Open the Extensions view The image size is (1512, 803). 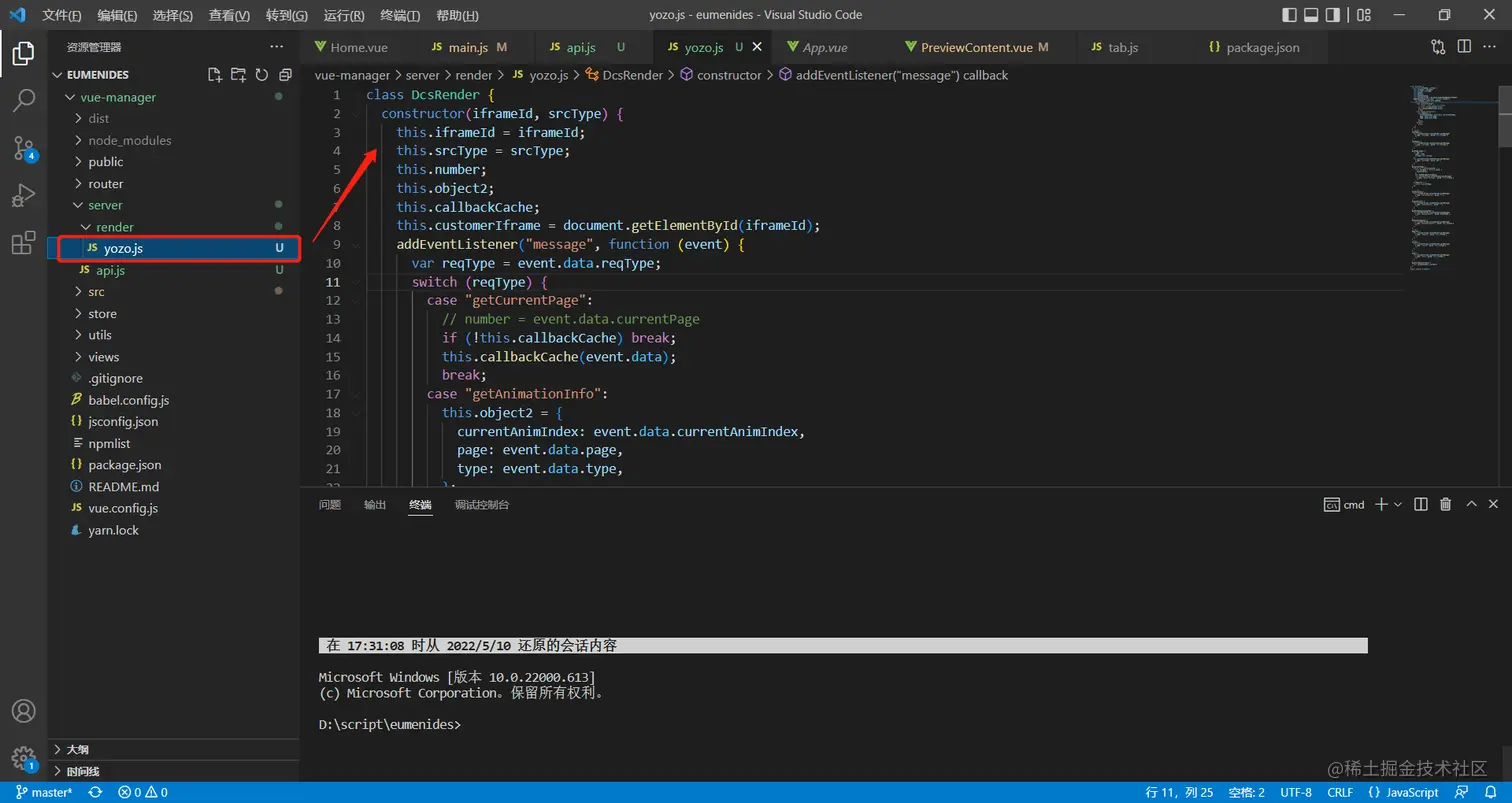(23, 243)
